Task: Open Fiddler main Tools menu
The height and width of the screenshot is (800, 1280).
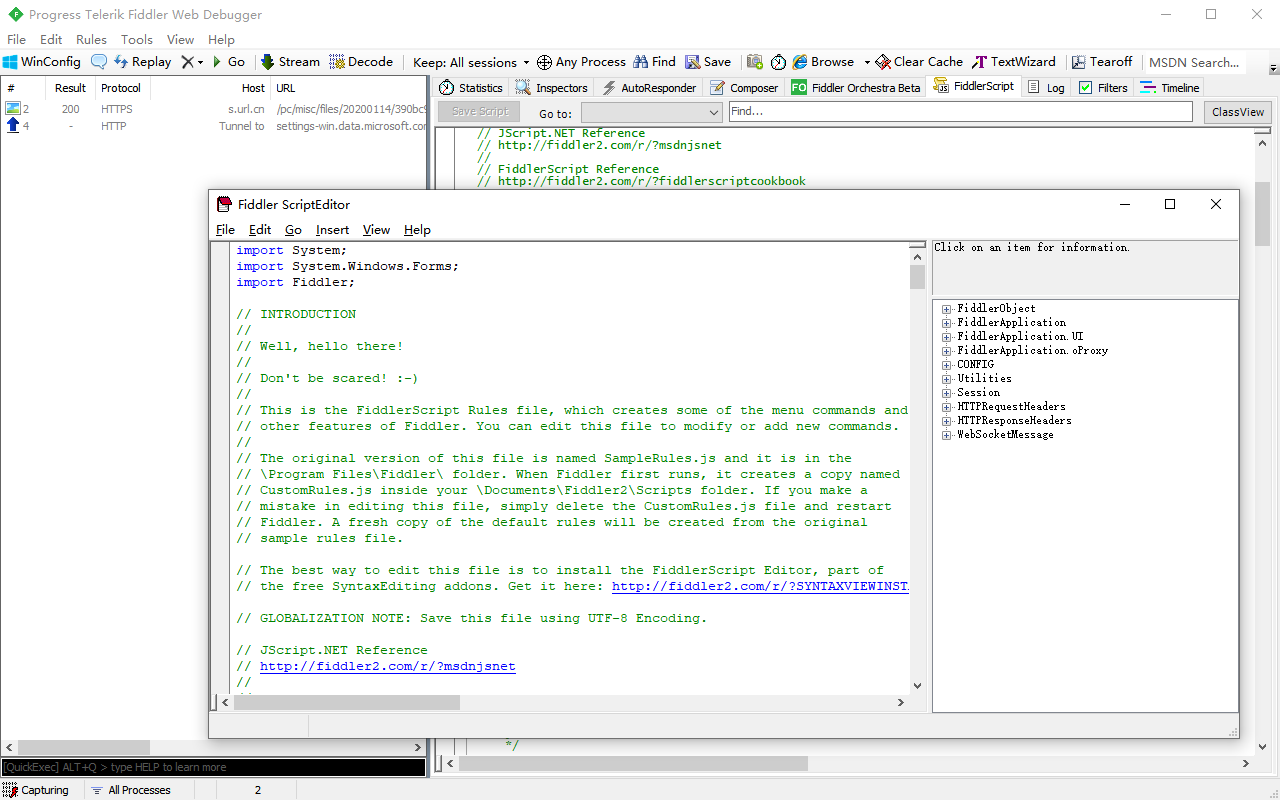Action: [137, 40]
